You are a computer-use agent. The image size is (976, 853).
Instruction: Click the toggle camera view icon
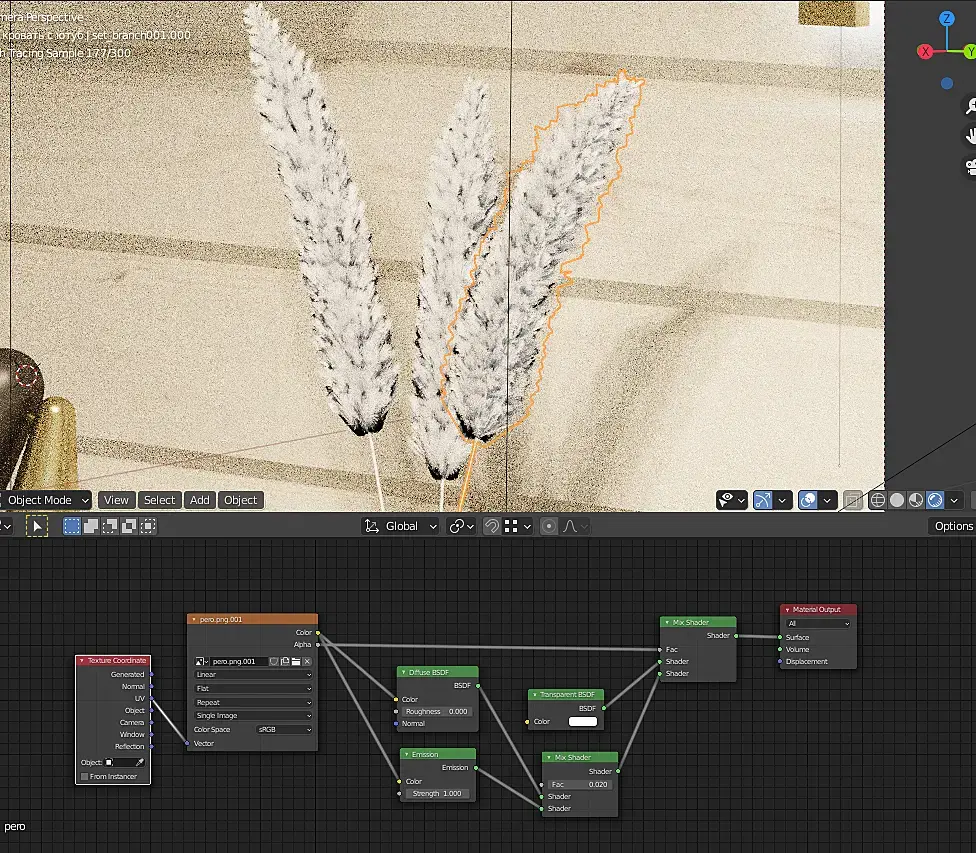(970, 166)
